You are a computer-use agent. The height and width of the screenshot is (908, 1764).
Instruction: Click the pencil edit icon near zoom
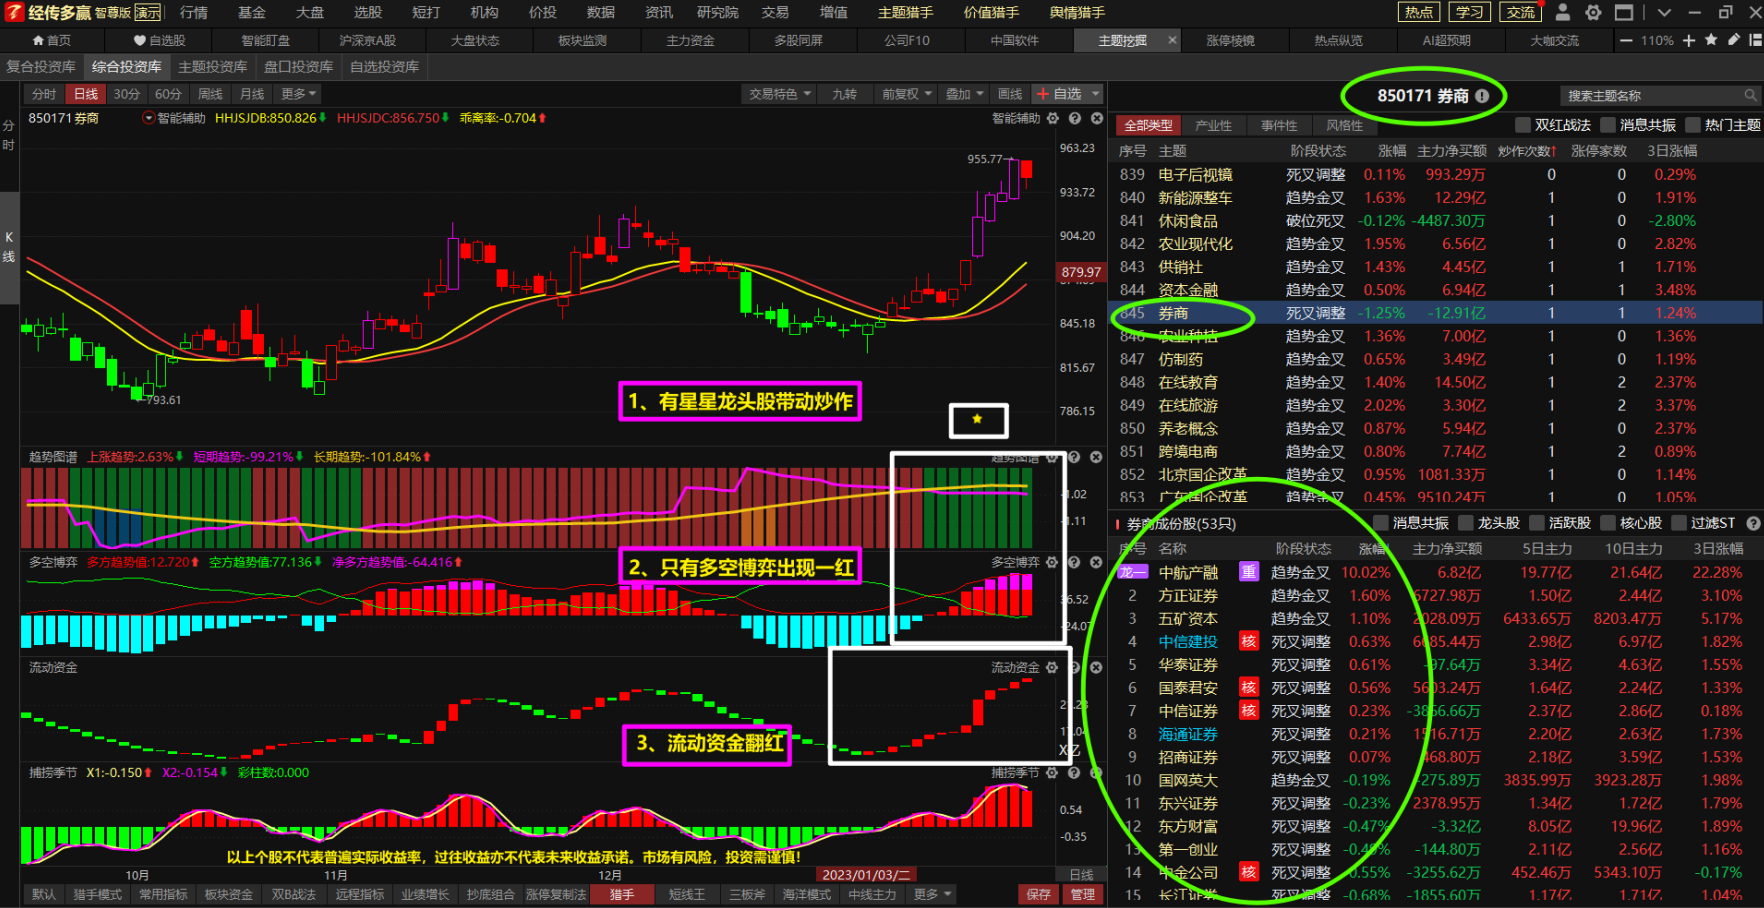pos(1733,40)
